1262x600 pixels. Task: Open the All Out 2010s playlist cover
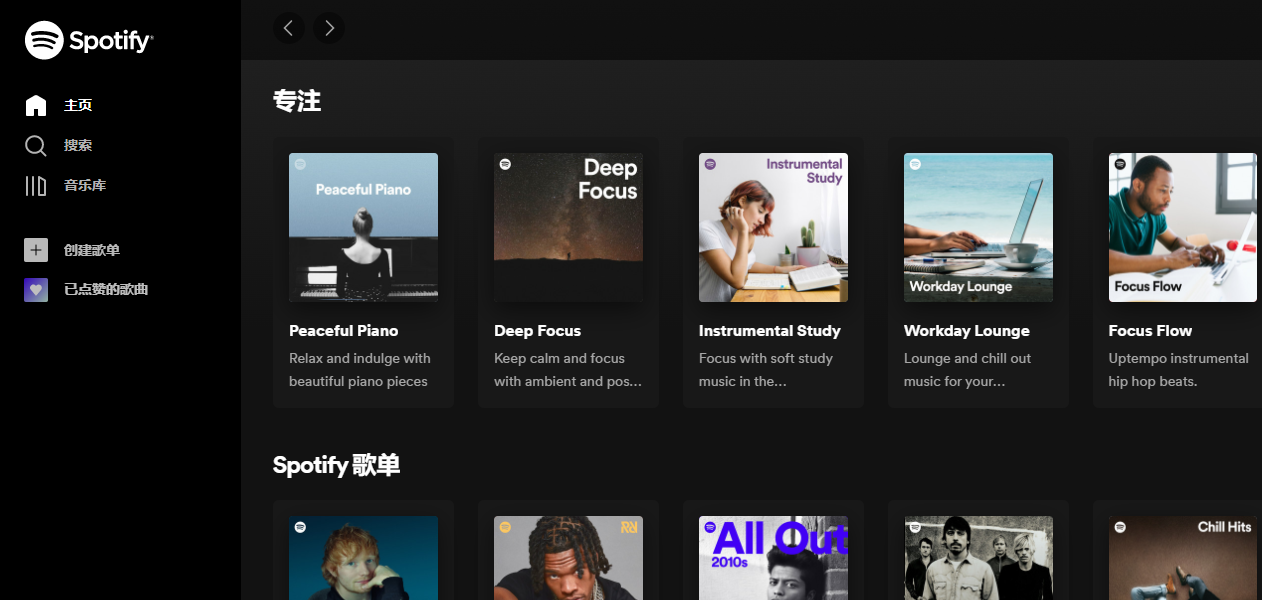point(773,558)
